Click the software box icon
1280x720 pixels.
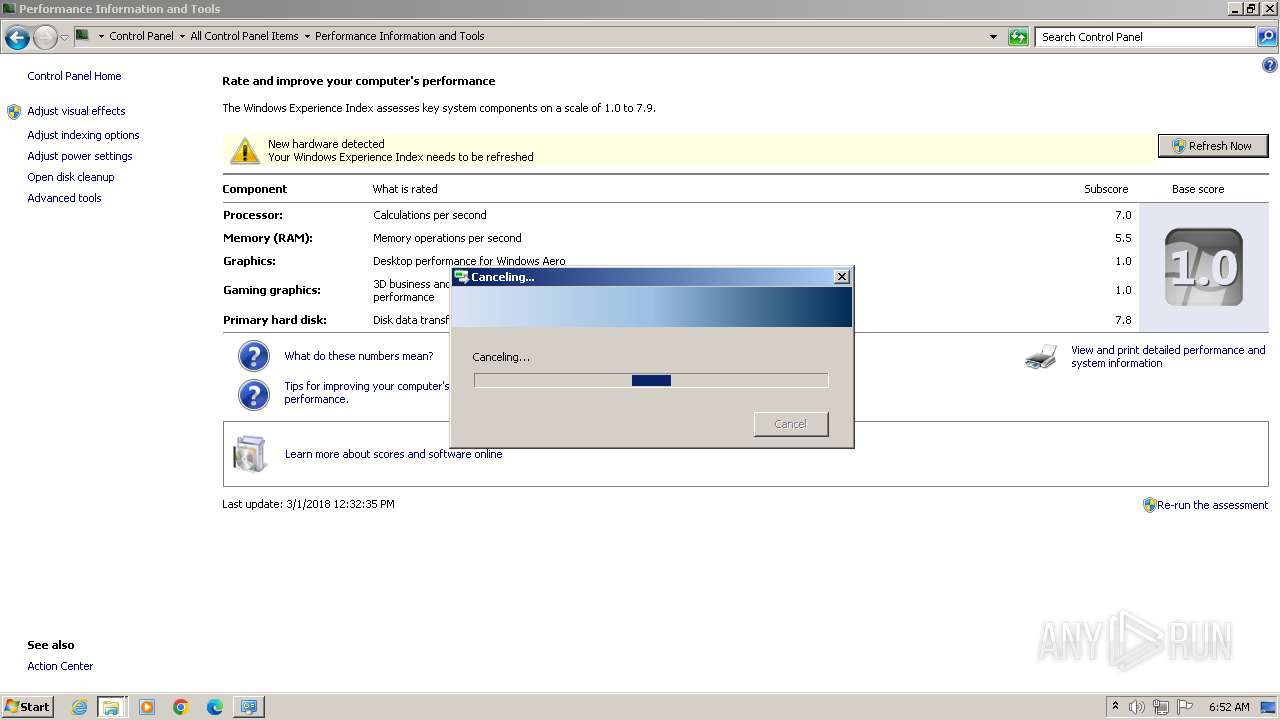pyautogui.click(x=250, y=454)
